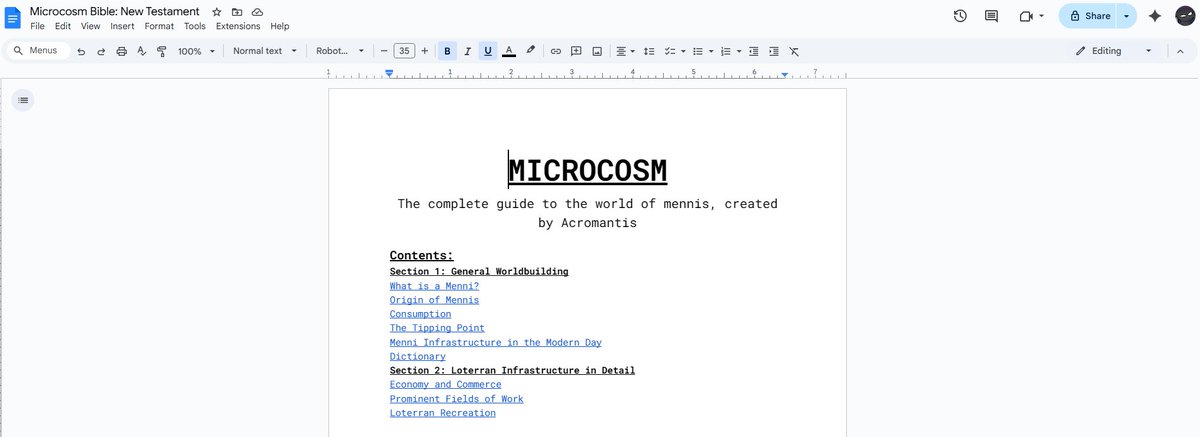
Task: Open the View menu
Action: click(x=90, y=26)
